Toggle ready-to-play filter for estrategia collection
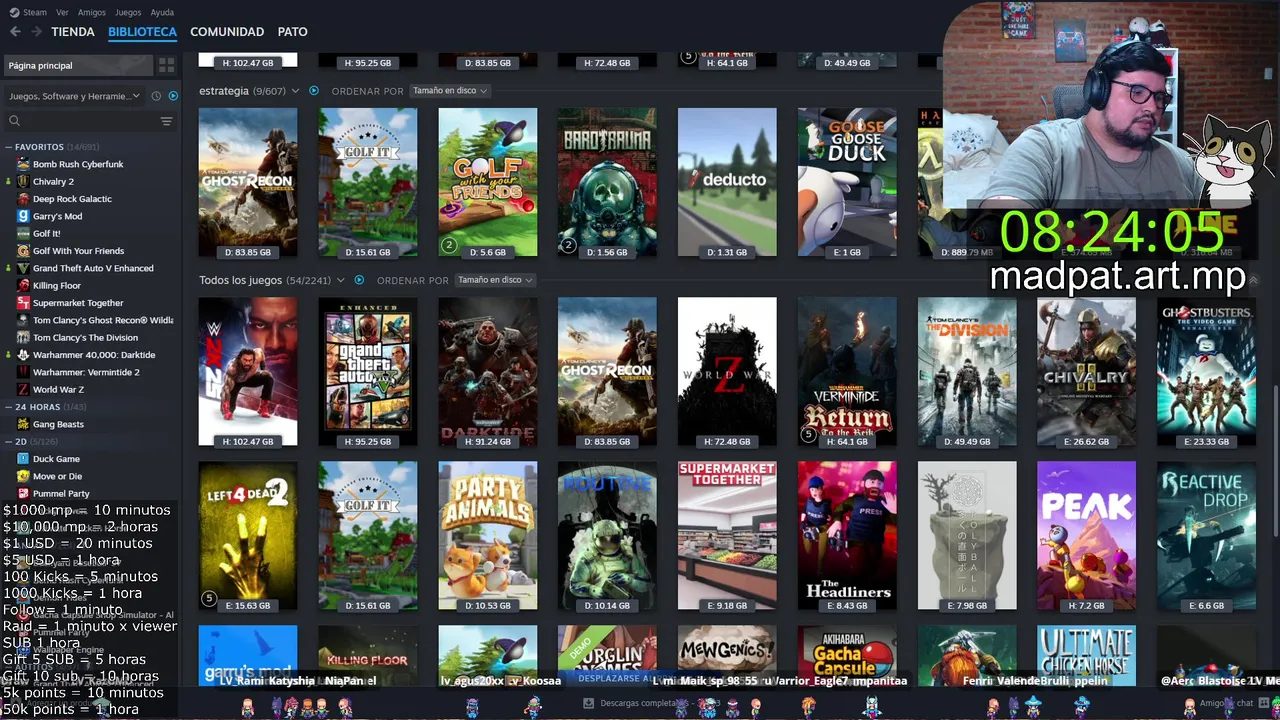Image resolution: width=1280 pixels, height=720 pixels. 313,90
